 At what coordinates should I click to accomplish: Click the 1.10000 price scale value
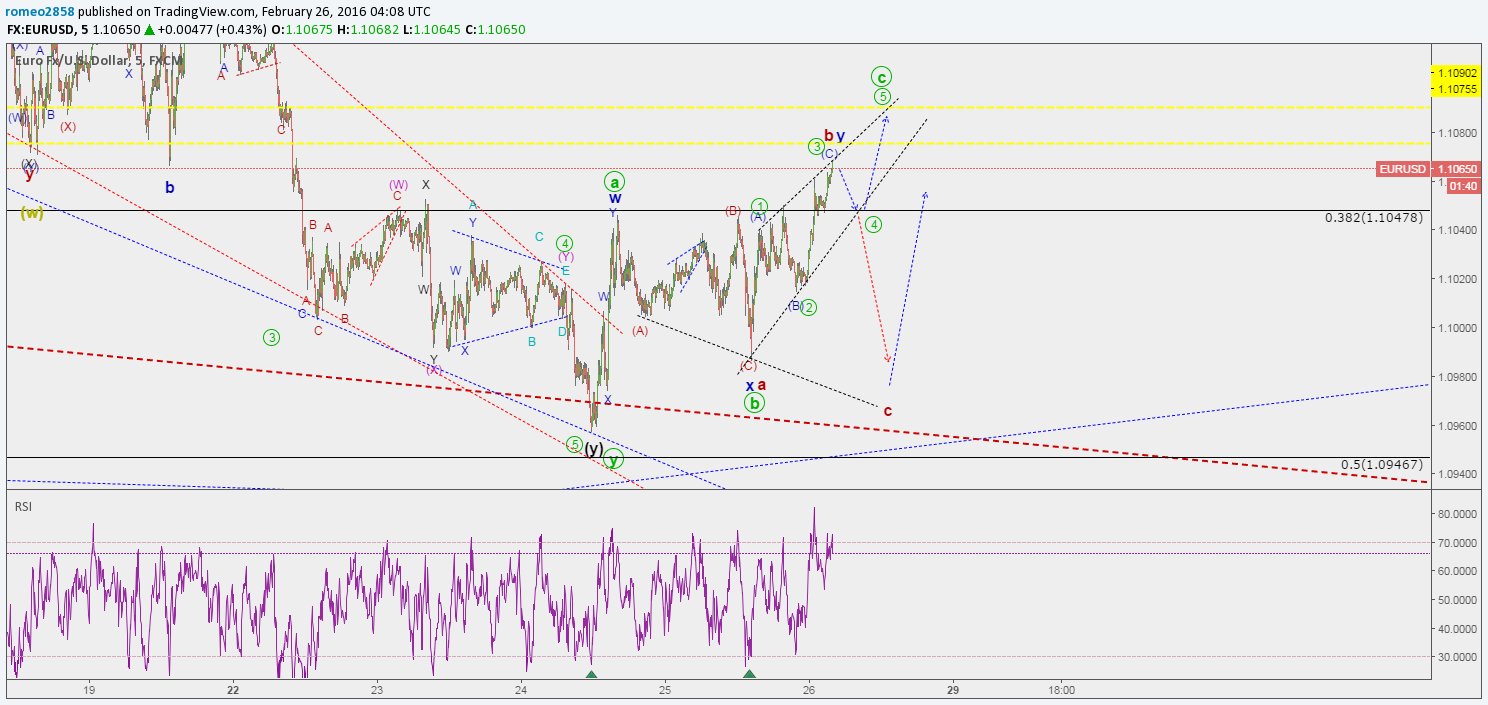coord(1458,328)
